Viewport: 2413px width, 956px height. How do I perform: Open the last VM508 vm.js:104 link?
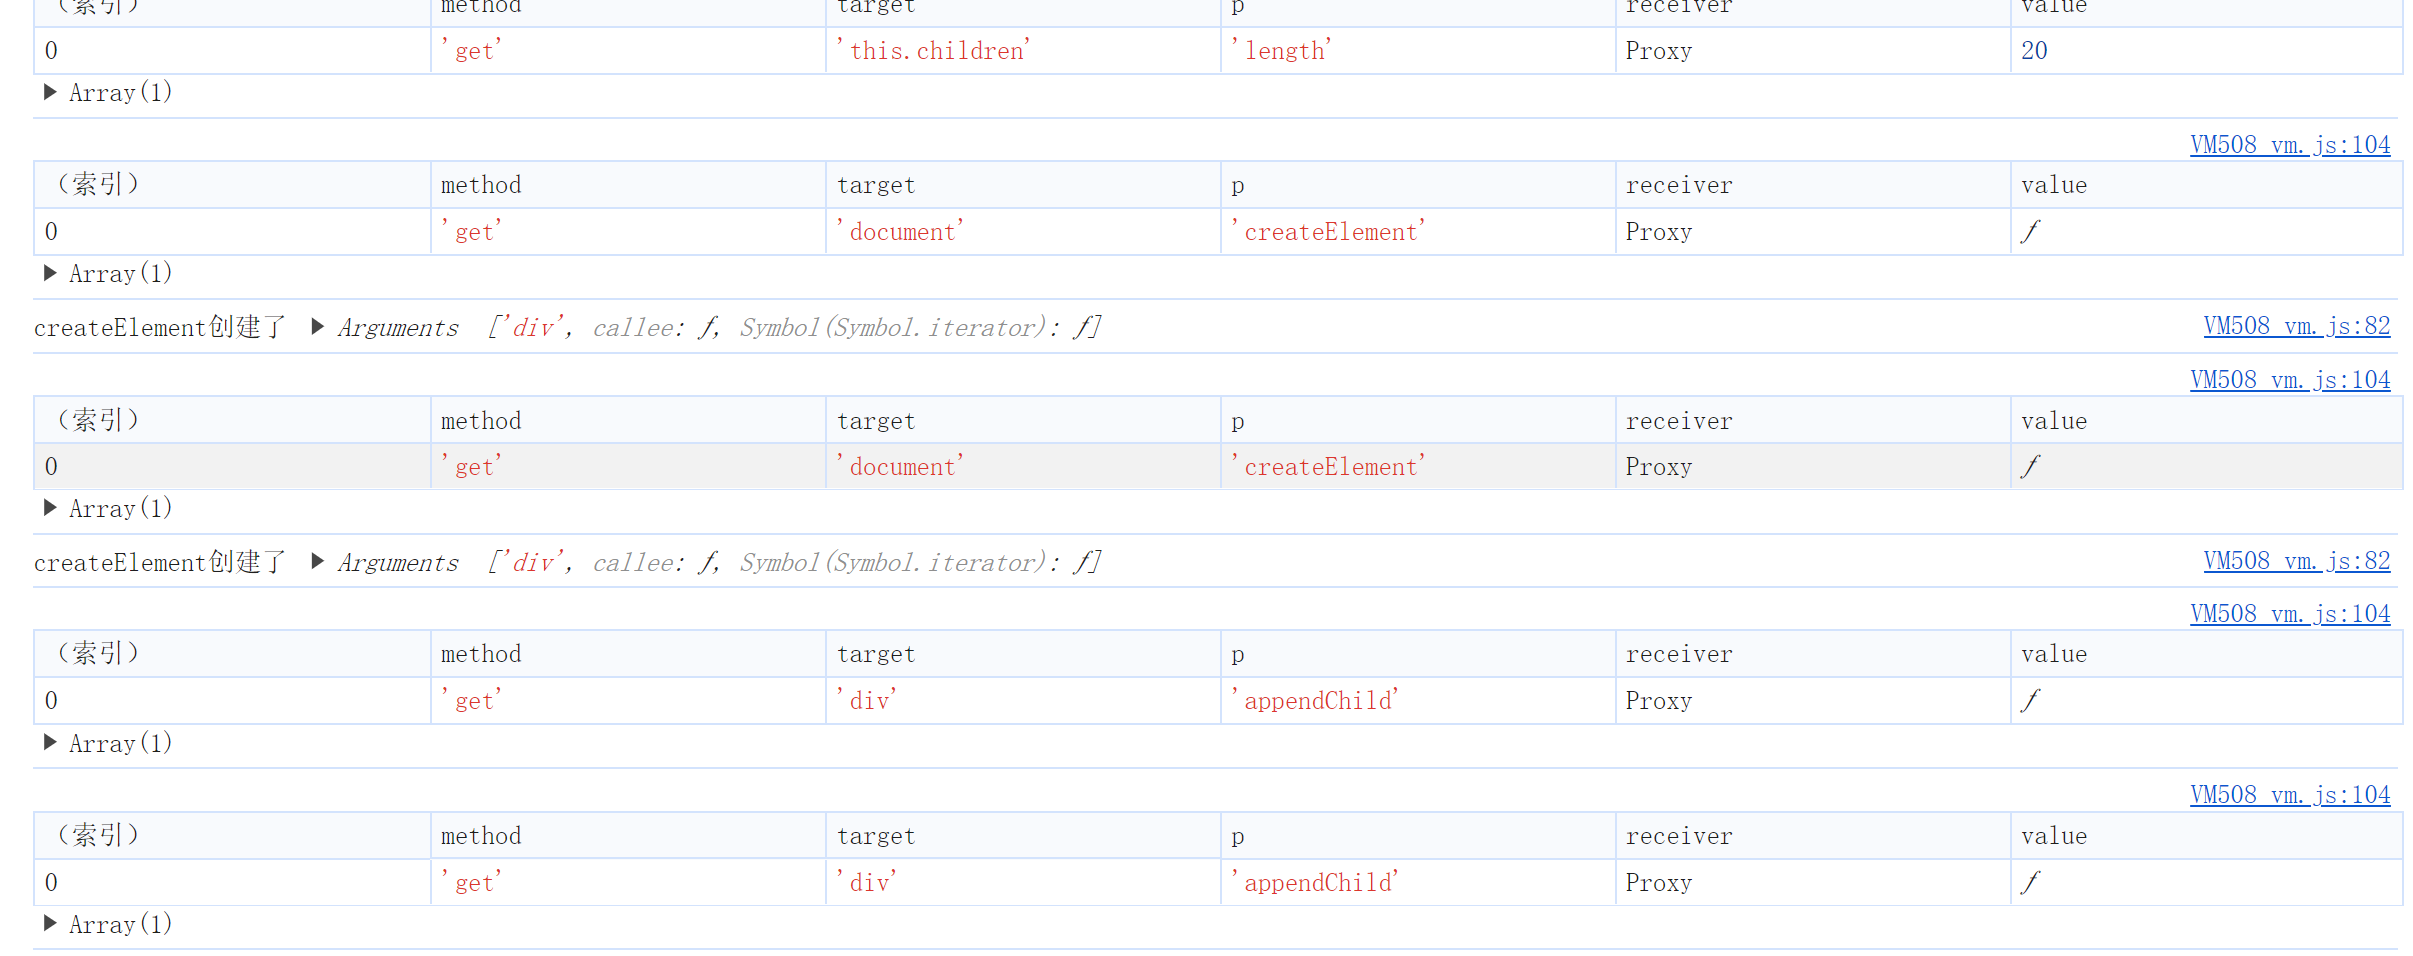coord(2290,795)
